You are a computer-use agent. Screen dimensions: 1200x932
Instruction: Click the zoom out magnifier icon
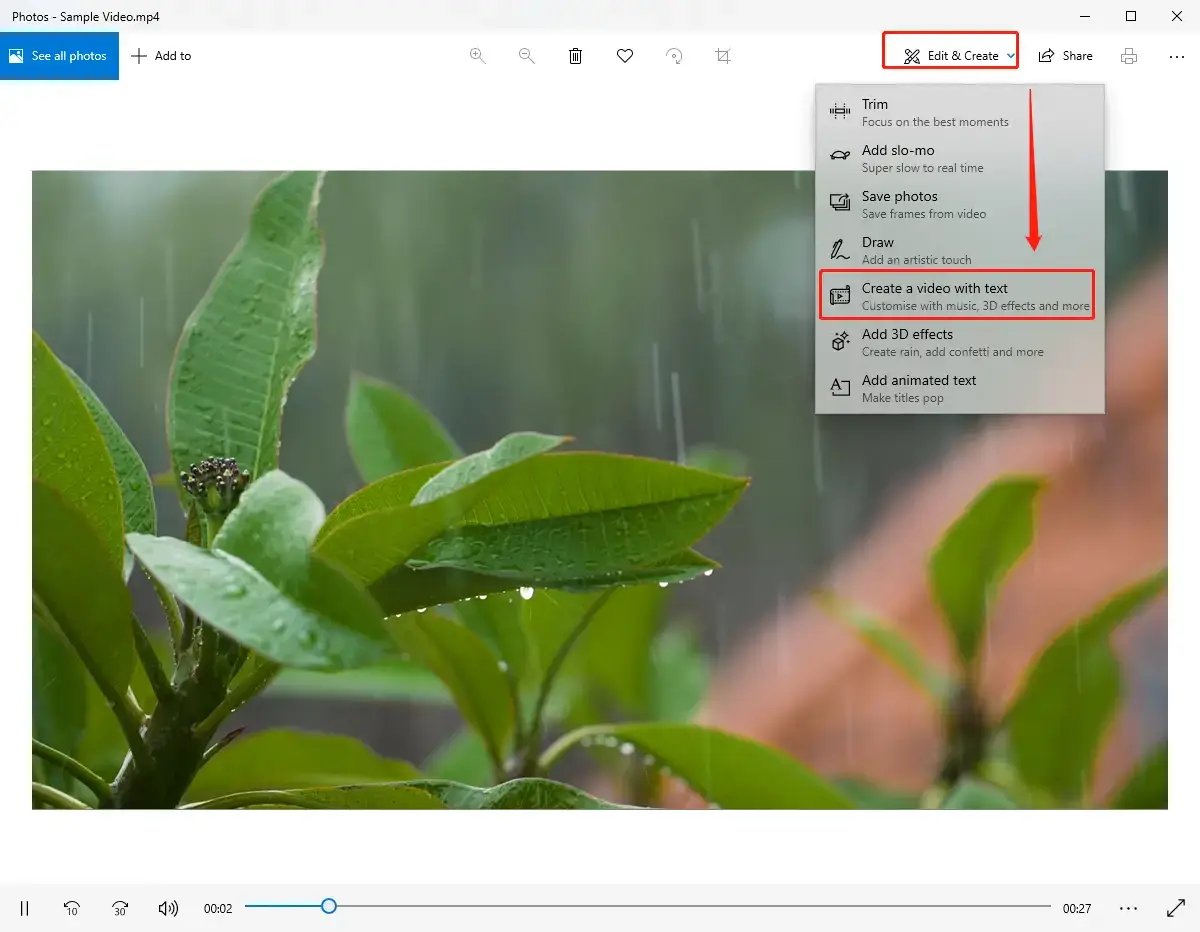[527, 56]
